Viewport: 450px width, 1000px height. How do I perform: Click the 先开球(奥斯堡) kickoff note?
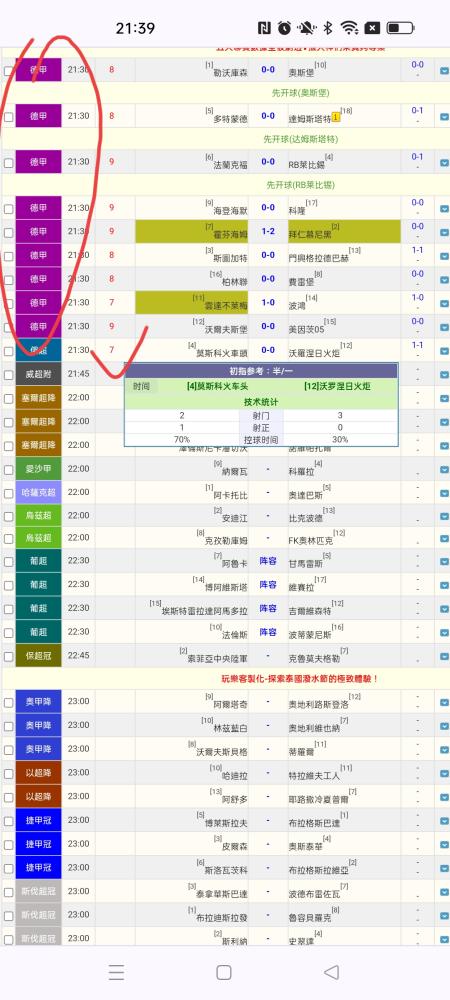coord(300,93)
